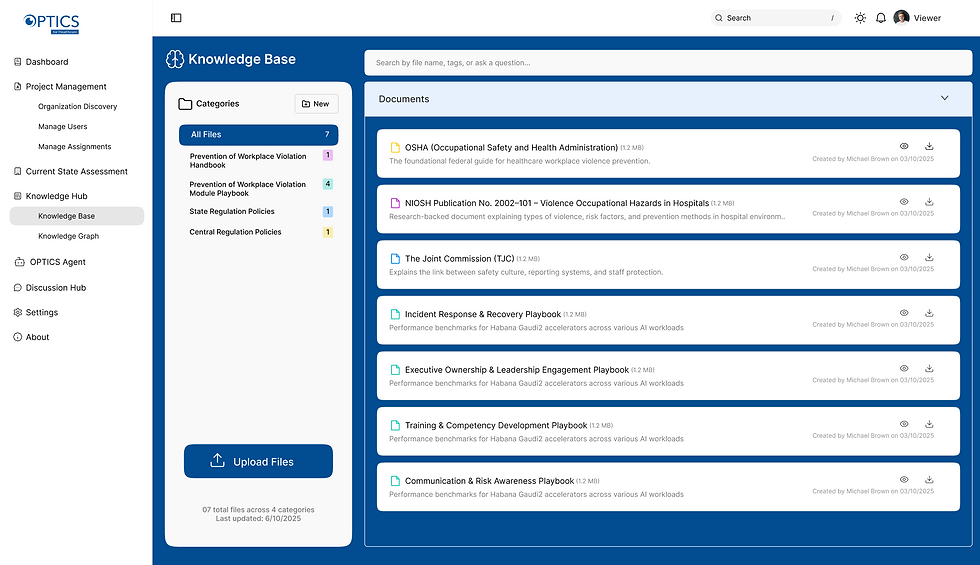The height and width of the screenshot is (565, 980).
Task: Preview The Joint Commission eye icon
Action: [x=904, y=258]
